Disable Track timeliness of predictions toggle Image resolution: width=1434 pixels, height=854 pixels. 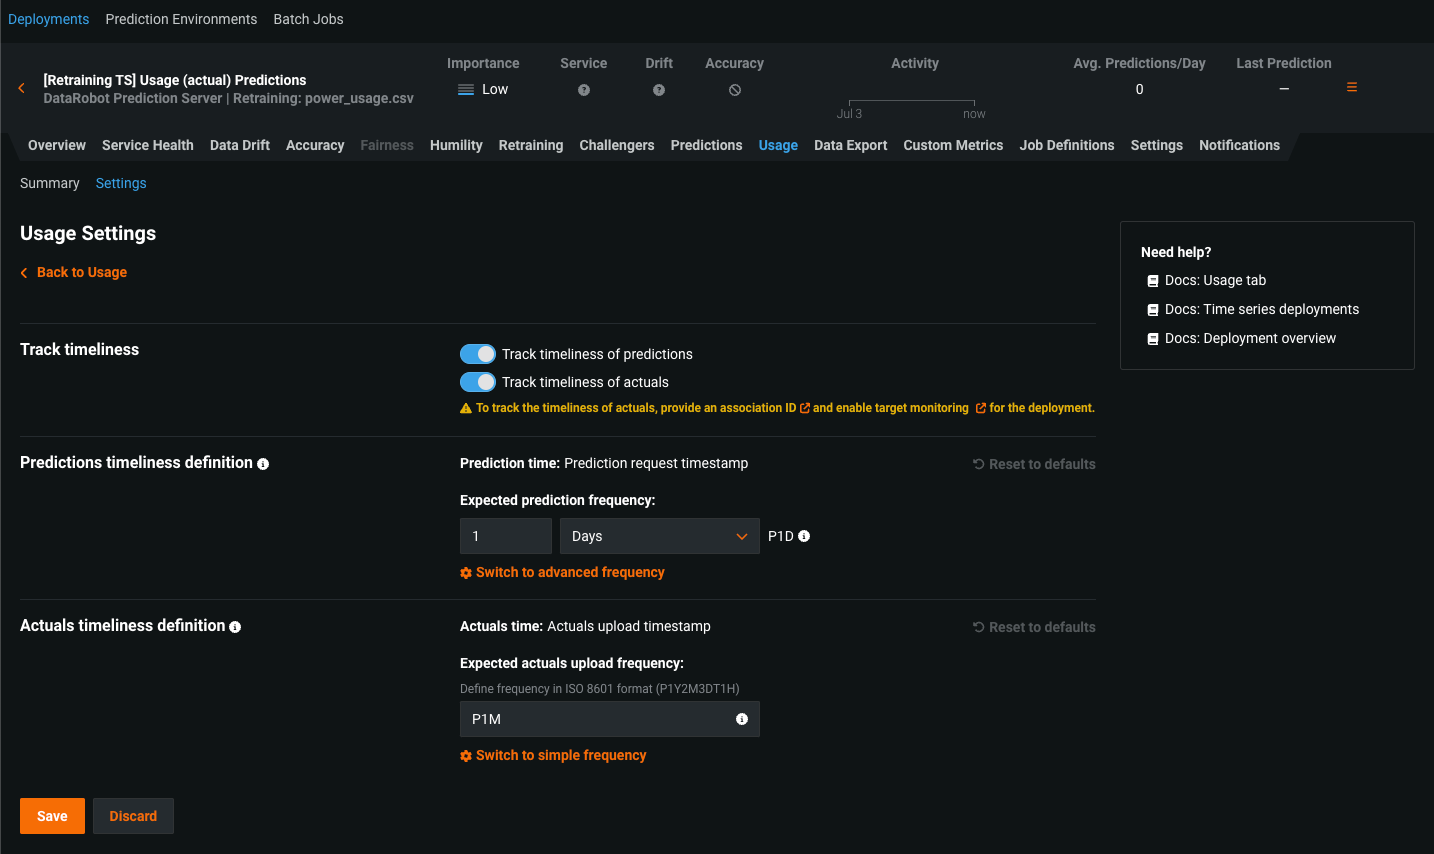[478, 354]
